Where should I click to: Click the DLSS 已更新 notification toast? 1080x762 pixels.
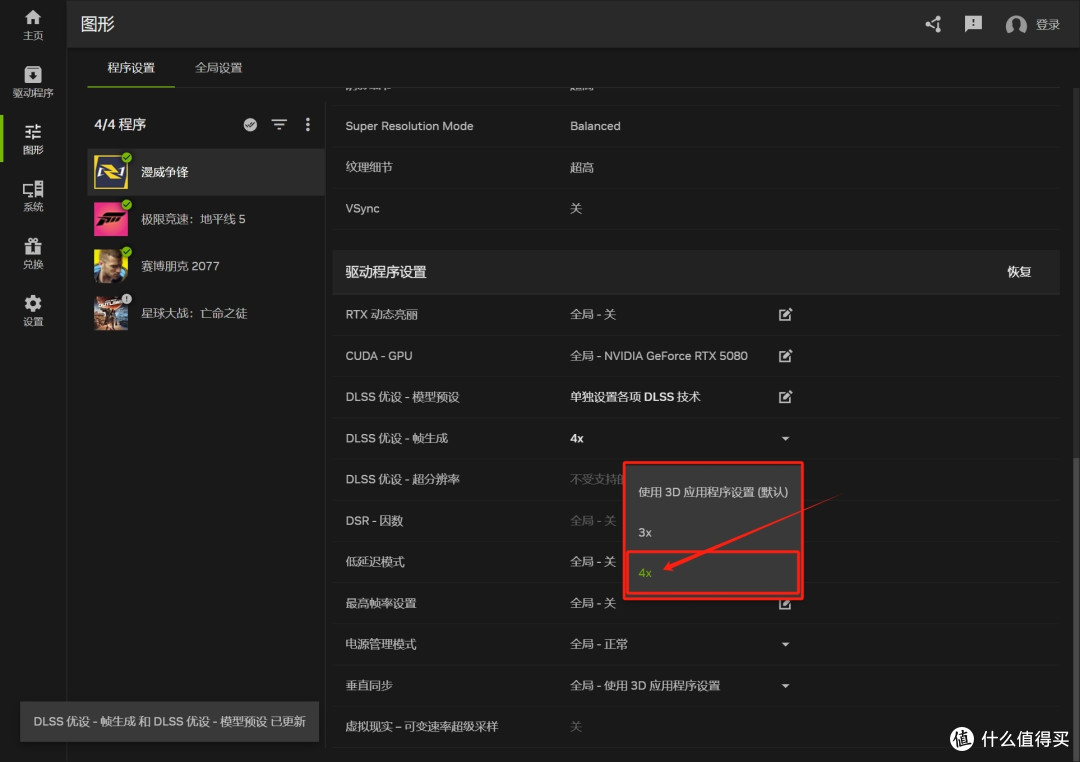pyautogui.click(x=169, y=721)
